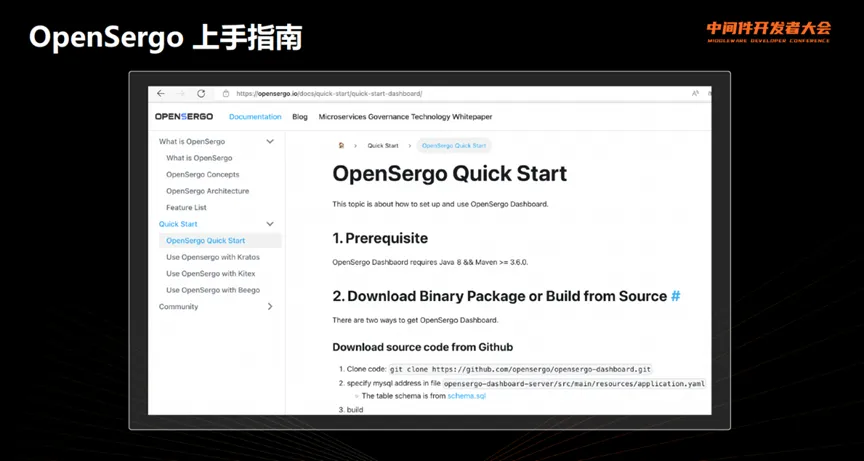
Task: Click Download source code from Github heading
Action: click(x=423, y=347)
